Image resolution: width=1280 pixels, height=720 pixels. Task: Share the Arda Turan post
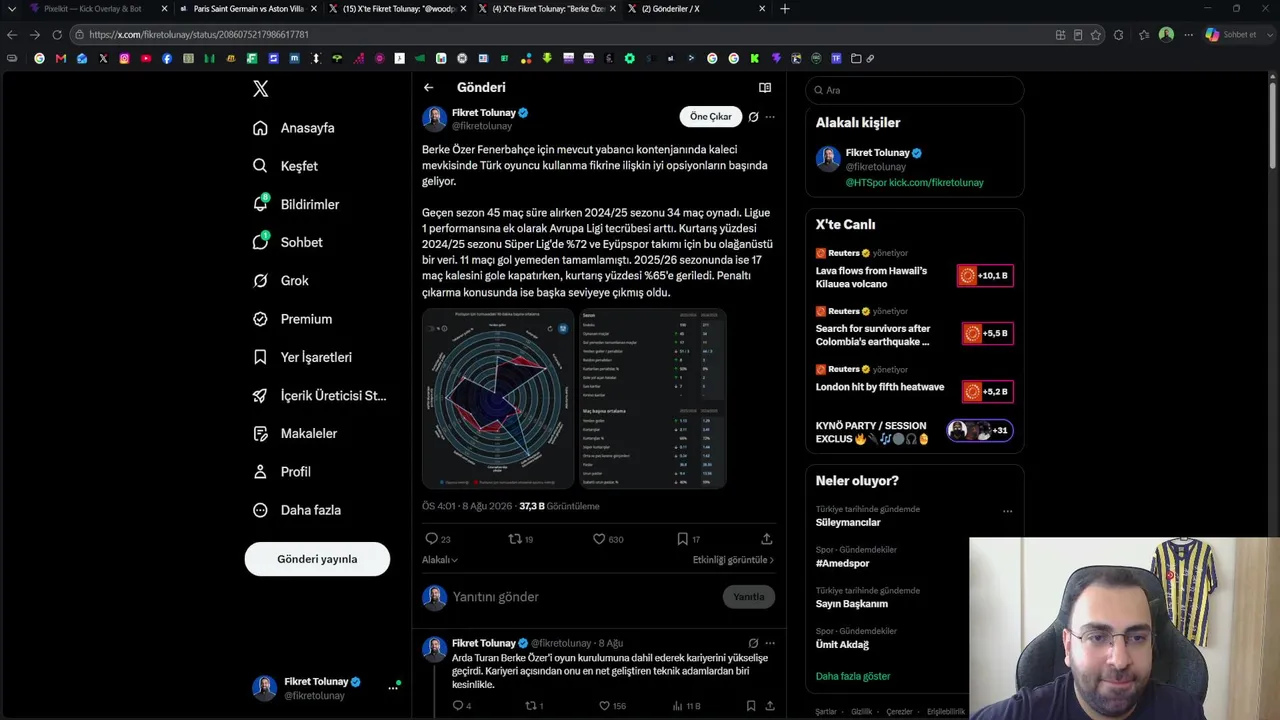[769, 706]
